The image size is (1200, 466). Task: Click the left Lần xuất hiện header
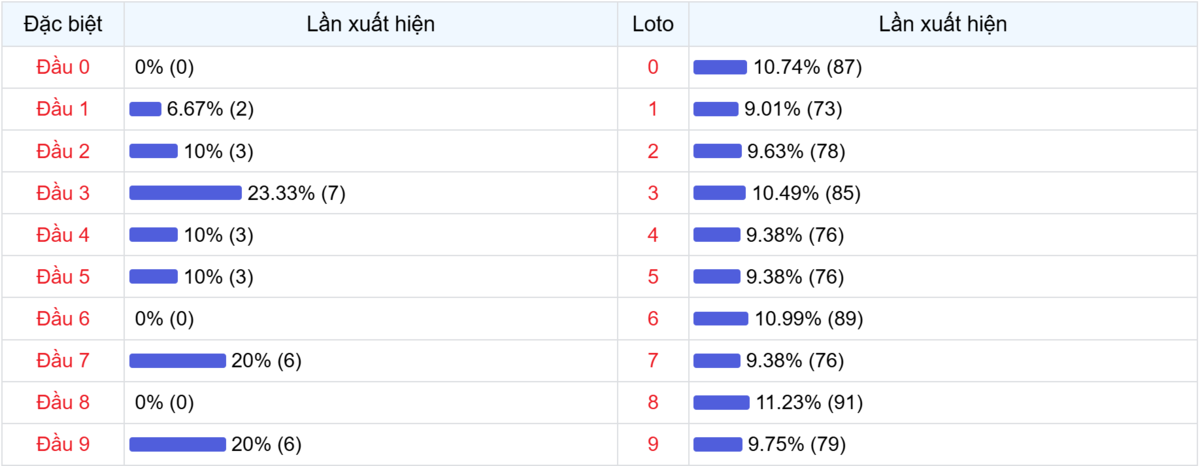371,25
